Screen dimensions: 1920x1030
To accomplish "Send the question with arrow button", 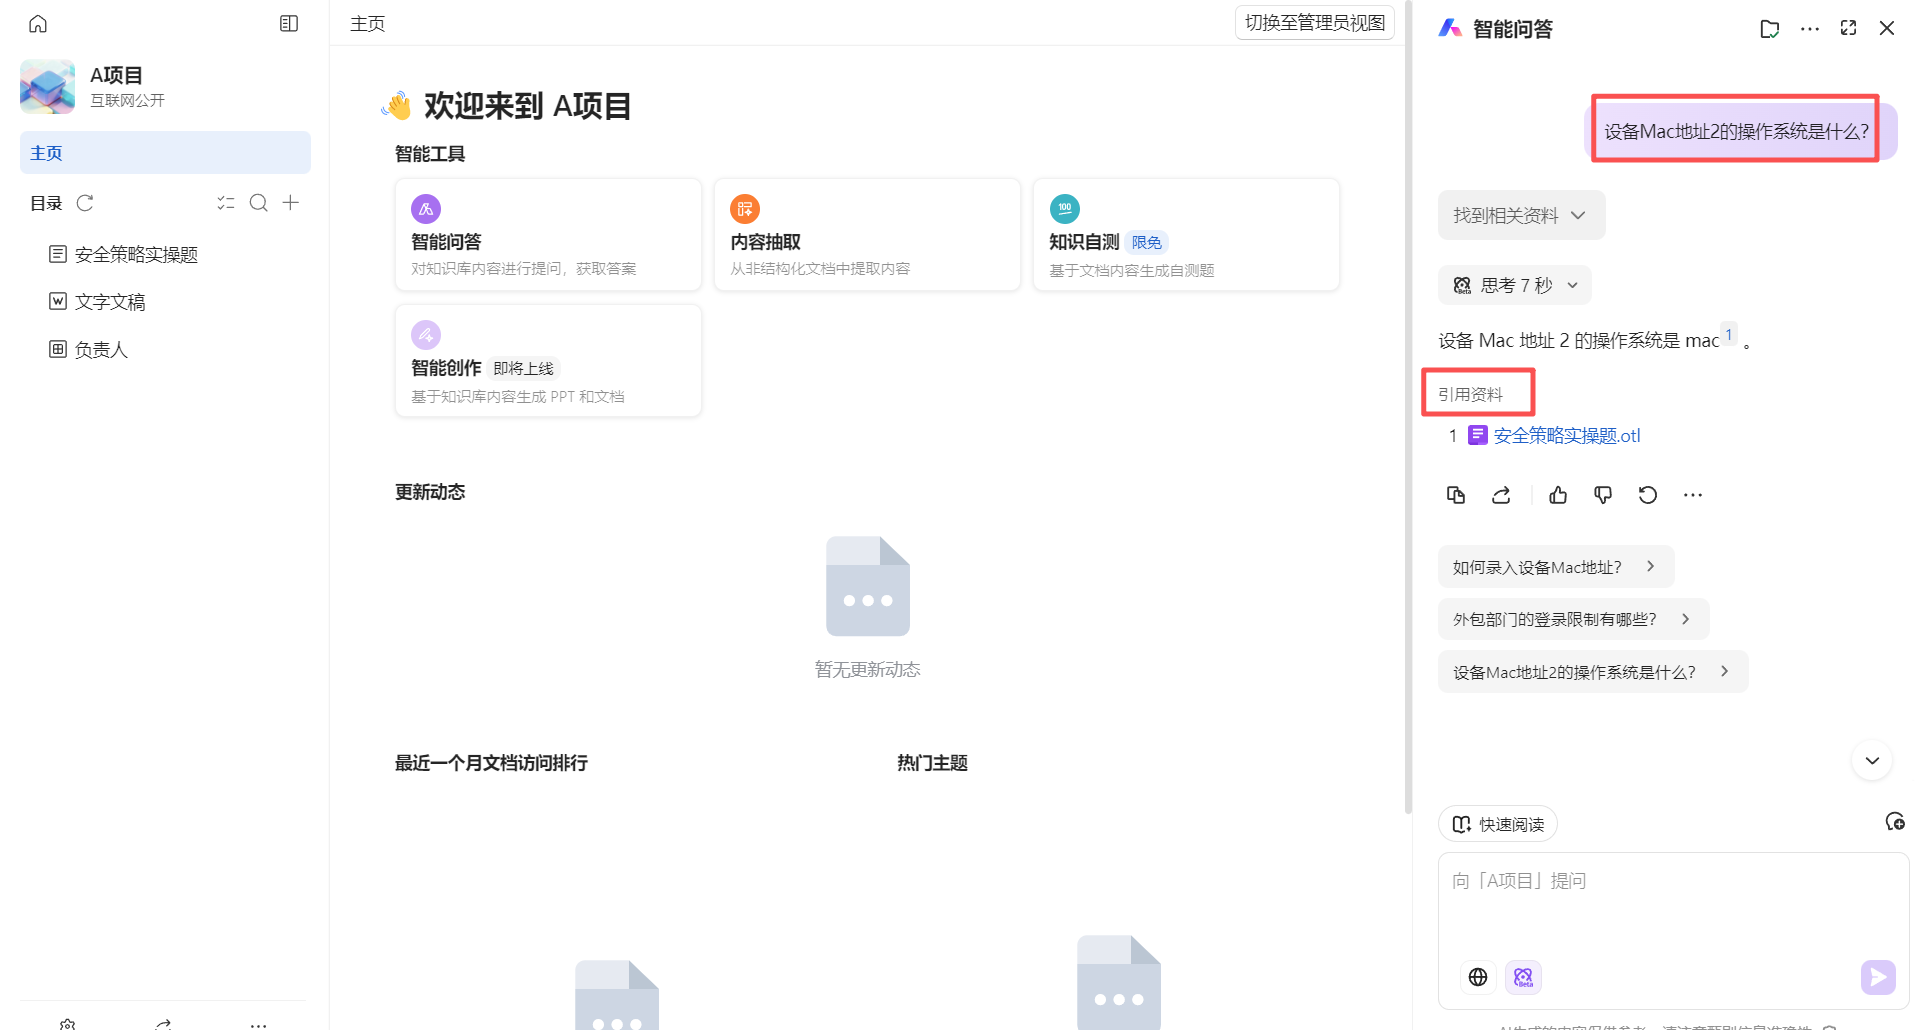I will (x=1878, y=977).
